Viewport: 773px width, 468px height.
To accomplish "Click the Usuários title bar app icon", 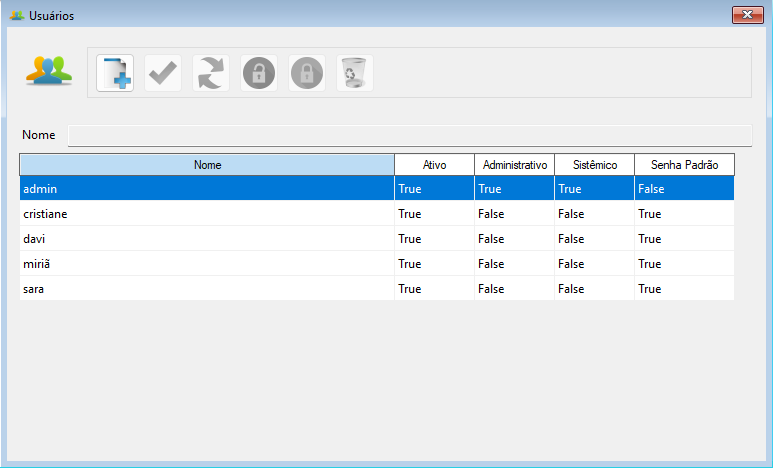I will [x=17, y=16].
